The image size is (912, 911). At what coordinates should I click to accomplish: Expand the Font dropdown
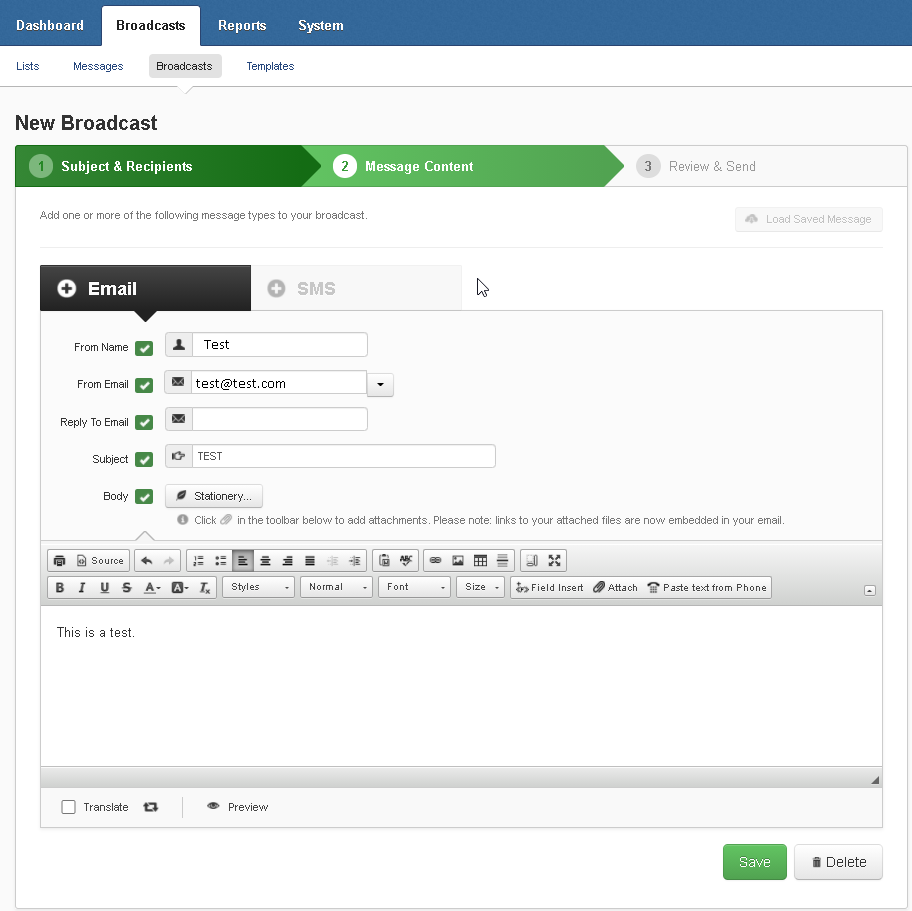click(x=415, y=588)
